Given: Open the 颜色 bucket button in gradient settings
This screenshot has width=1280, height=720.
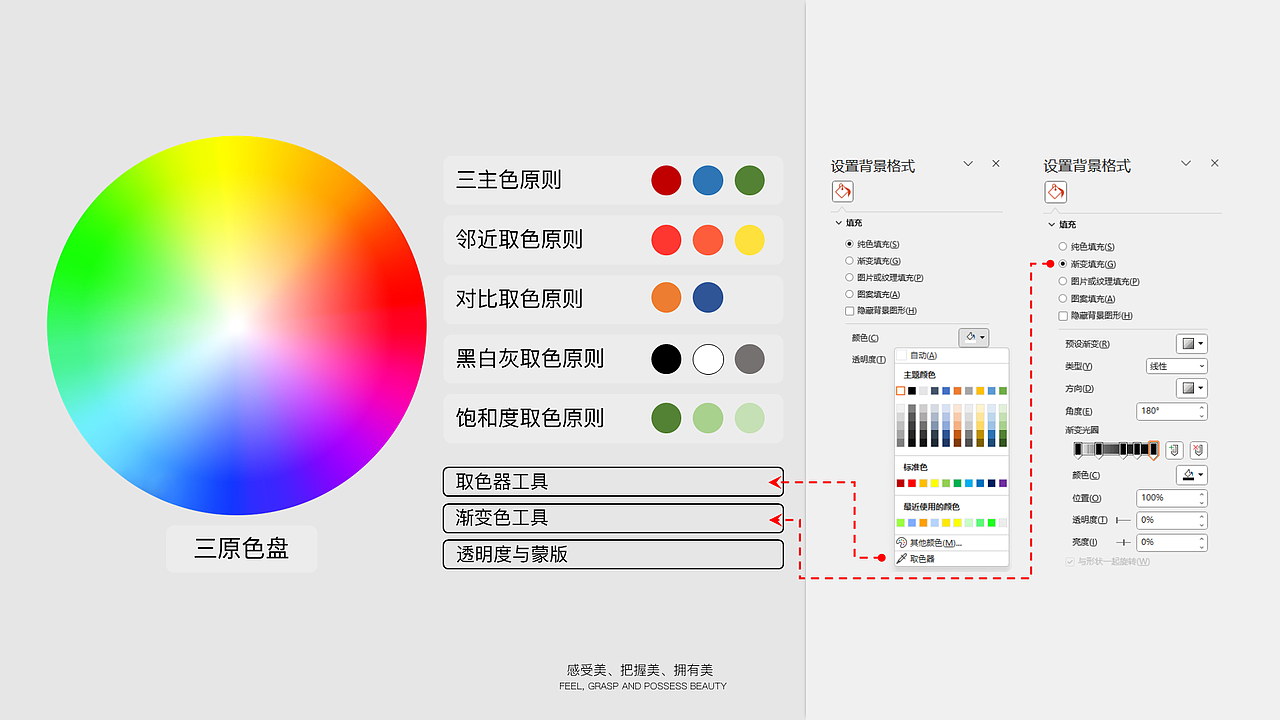Looking at the screenshot, I should coord(1191,475).
